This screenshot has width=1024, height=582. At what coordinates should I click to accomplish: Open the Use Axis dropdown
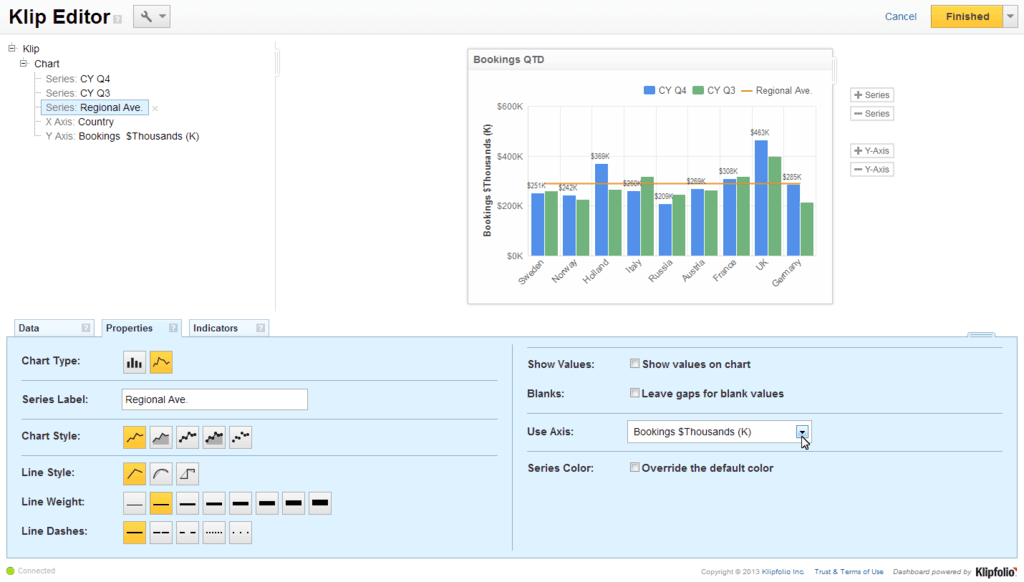[802, 432]
